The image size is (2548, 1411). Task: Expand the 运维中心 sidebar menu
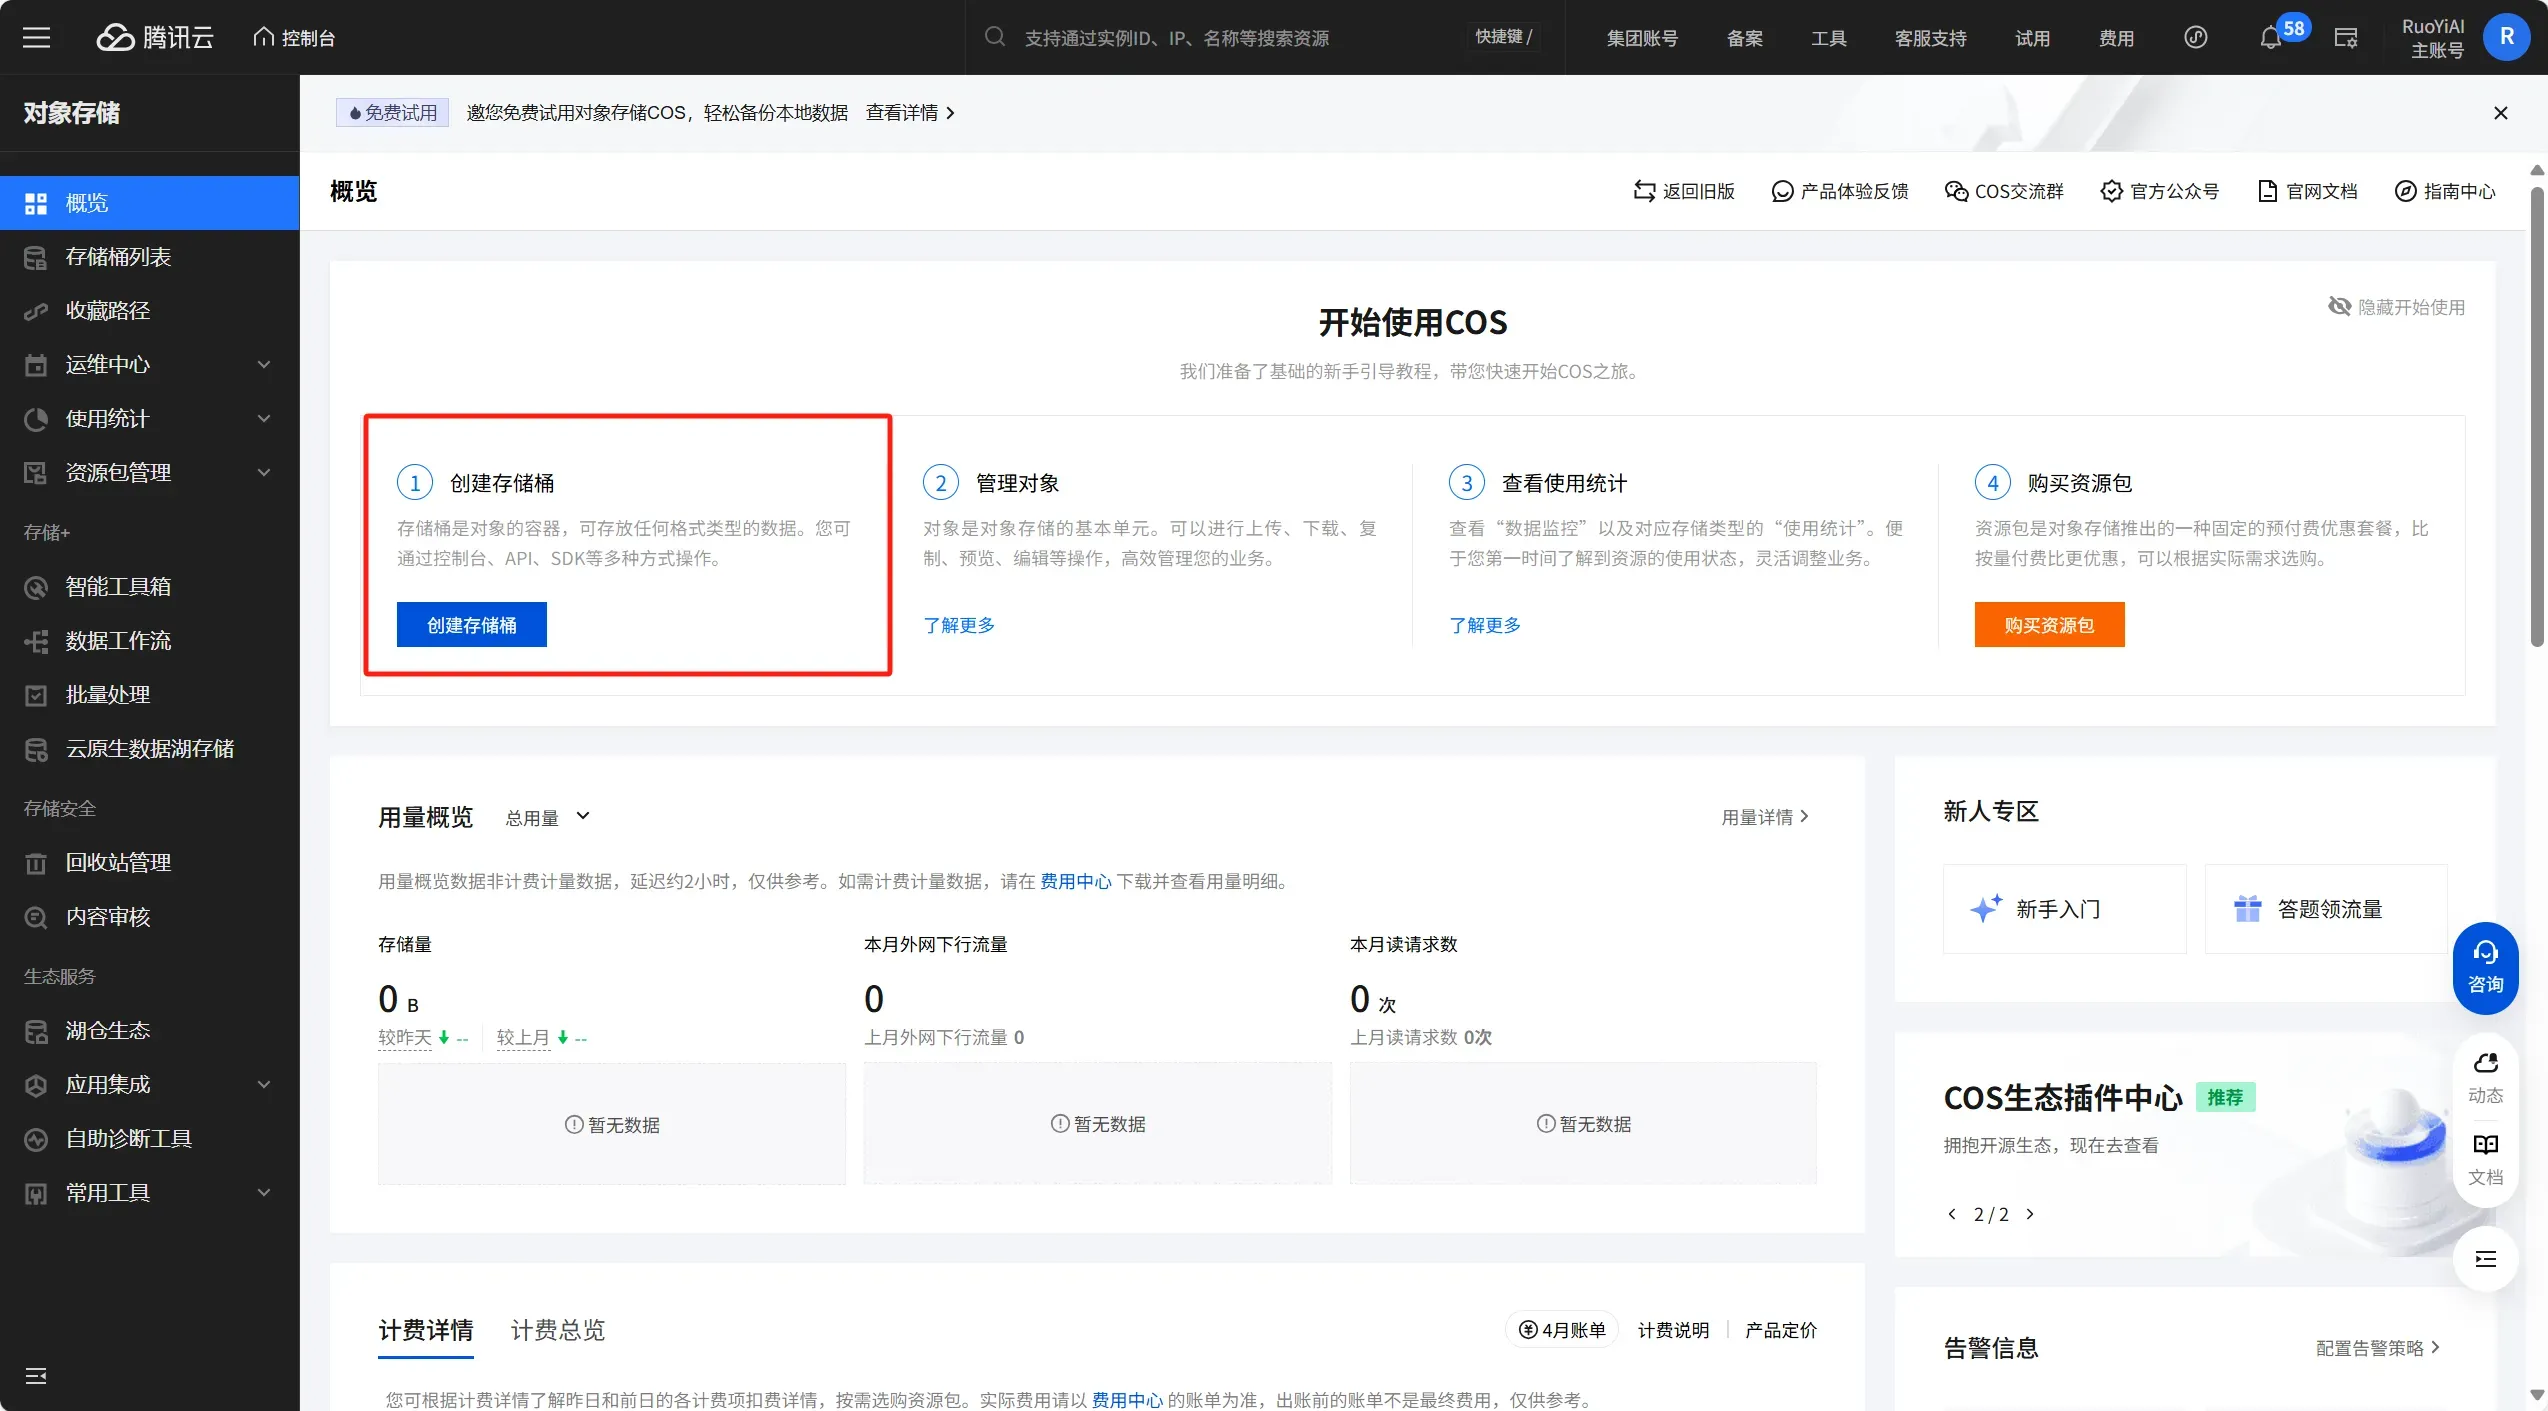(150, 365)
